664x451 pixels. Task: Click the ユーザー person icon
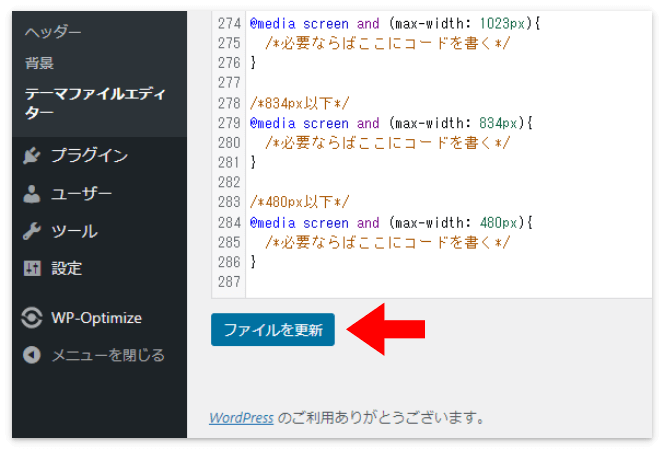pyautogui.click(x=32, y=194)
